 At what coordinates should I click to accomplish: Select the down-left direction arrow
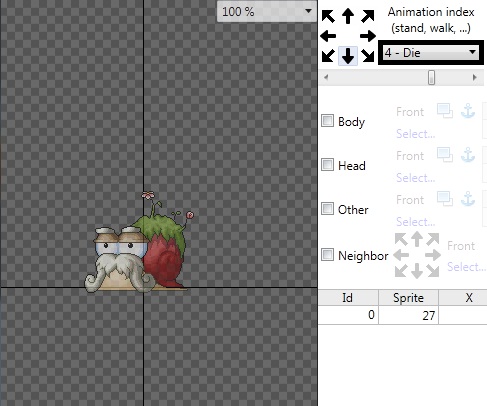[328, 56]
